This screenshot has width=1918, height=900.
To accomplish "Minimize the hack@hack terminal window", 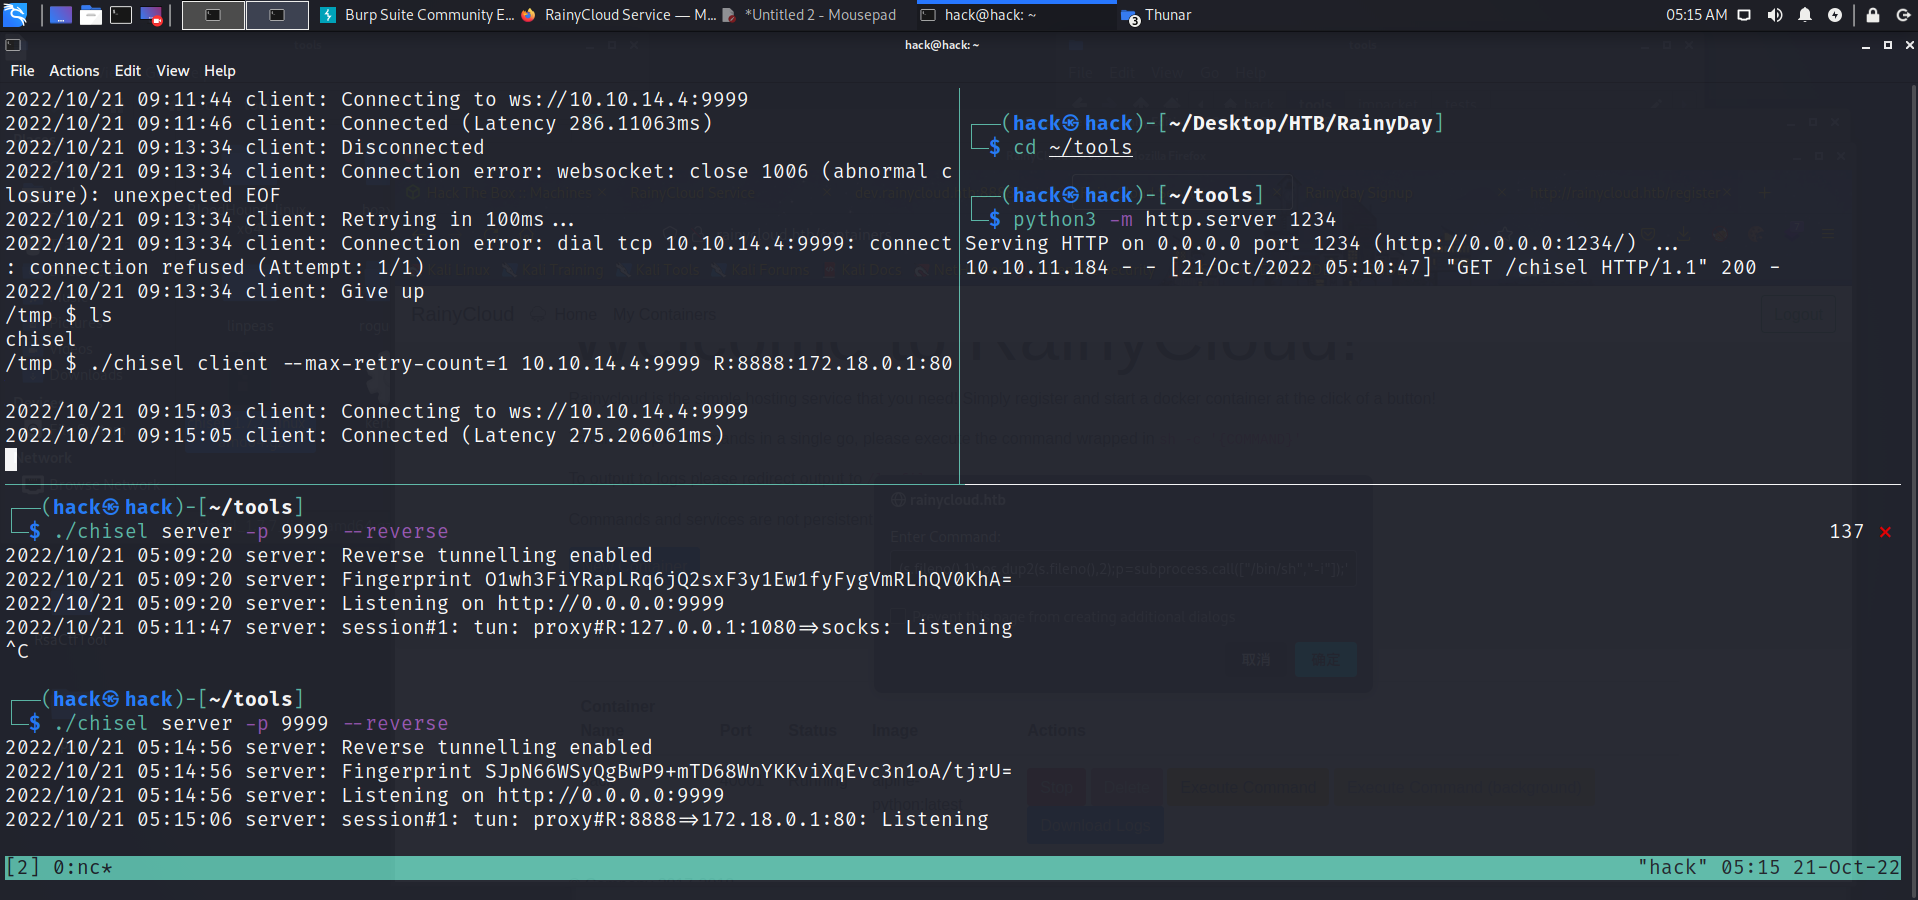I will 1865,45.
